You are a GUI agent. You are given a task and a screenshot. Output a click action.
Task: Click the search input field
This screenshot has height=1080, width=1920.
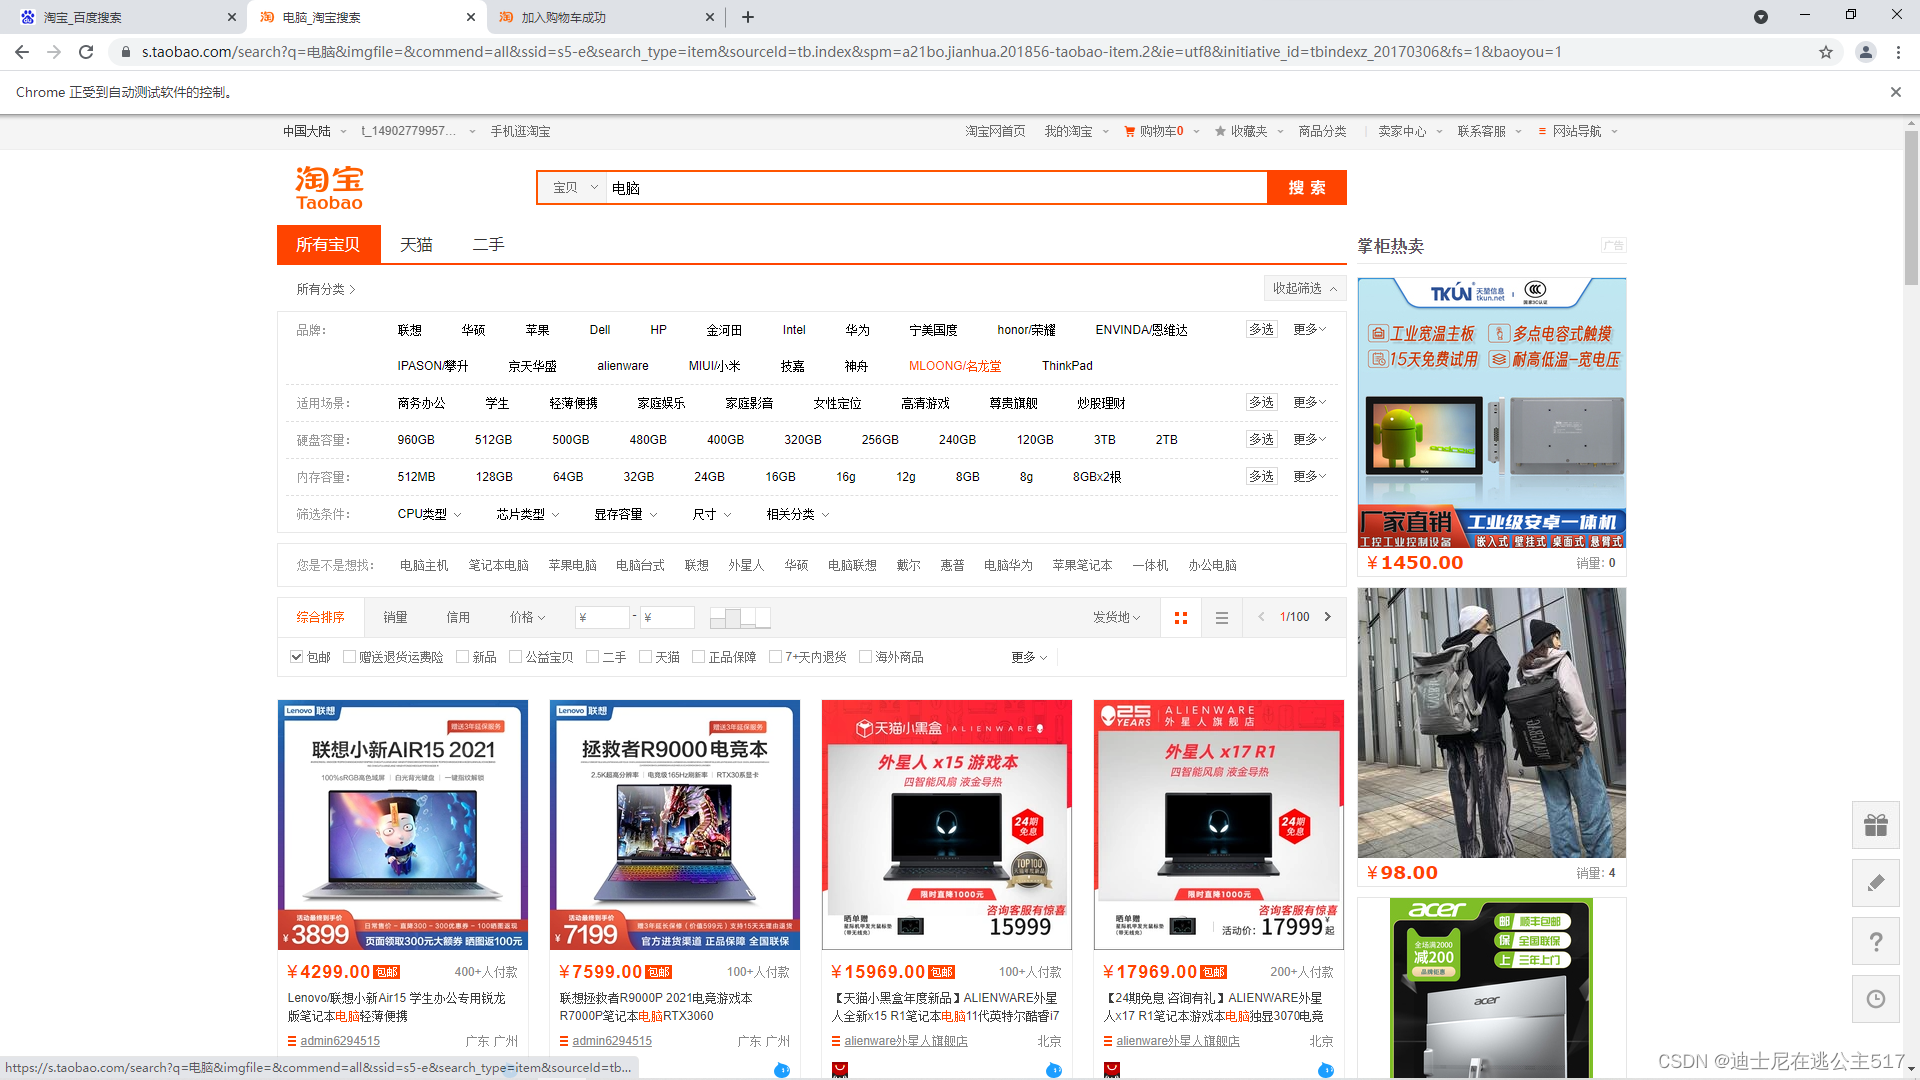point(936,188)
